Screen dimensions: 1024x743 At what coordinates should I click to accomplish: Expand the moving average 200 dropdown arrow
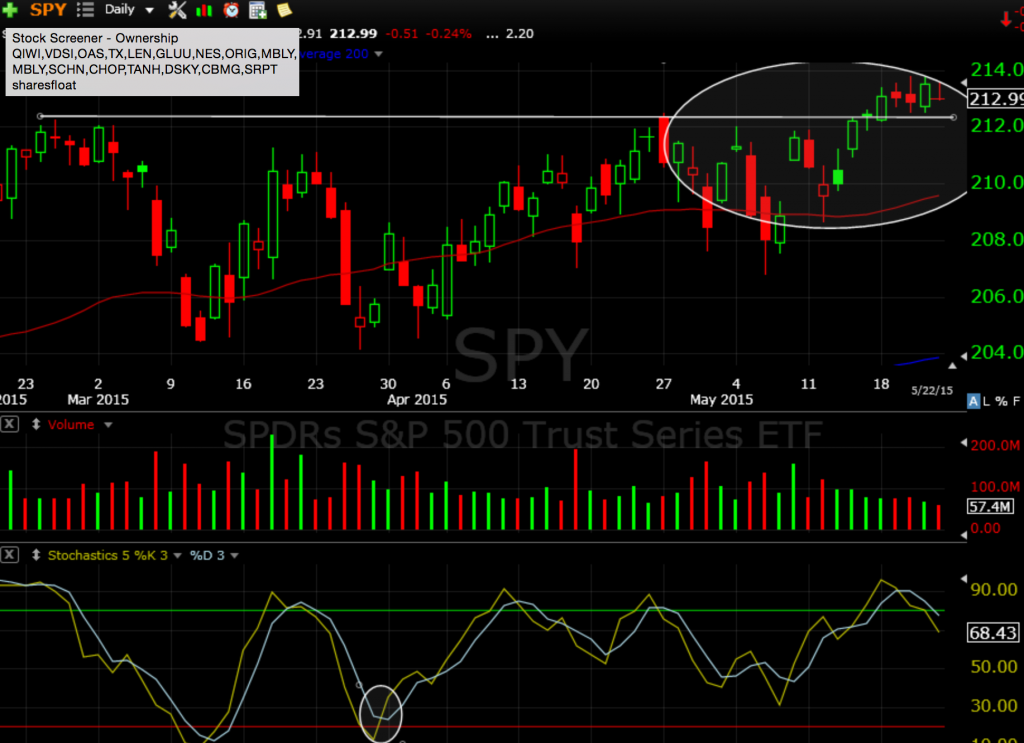(378, 54)
